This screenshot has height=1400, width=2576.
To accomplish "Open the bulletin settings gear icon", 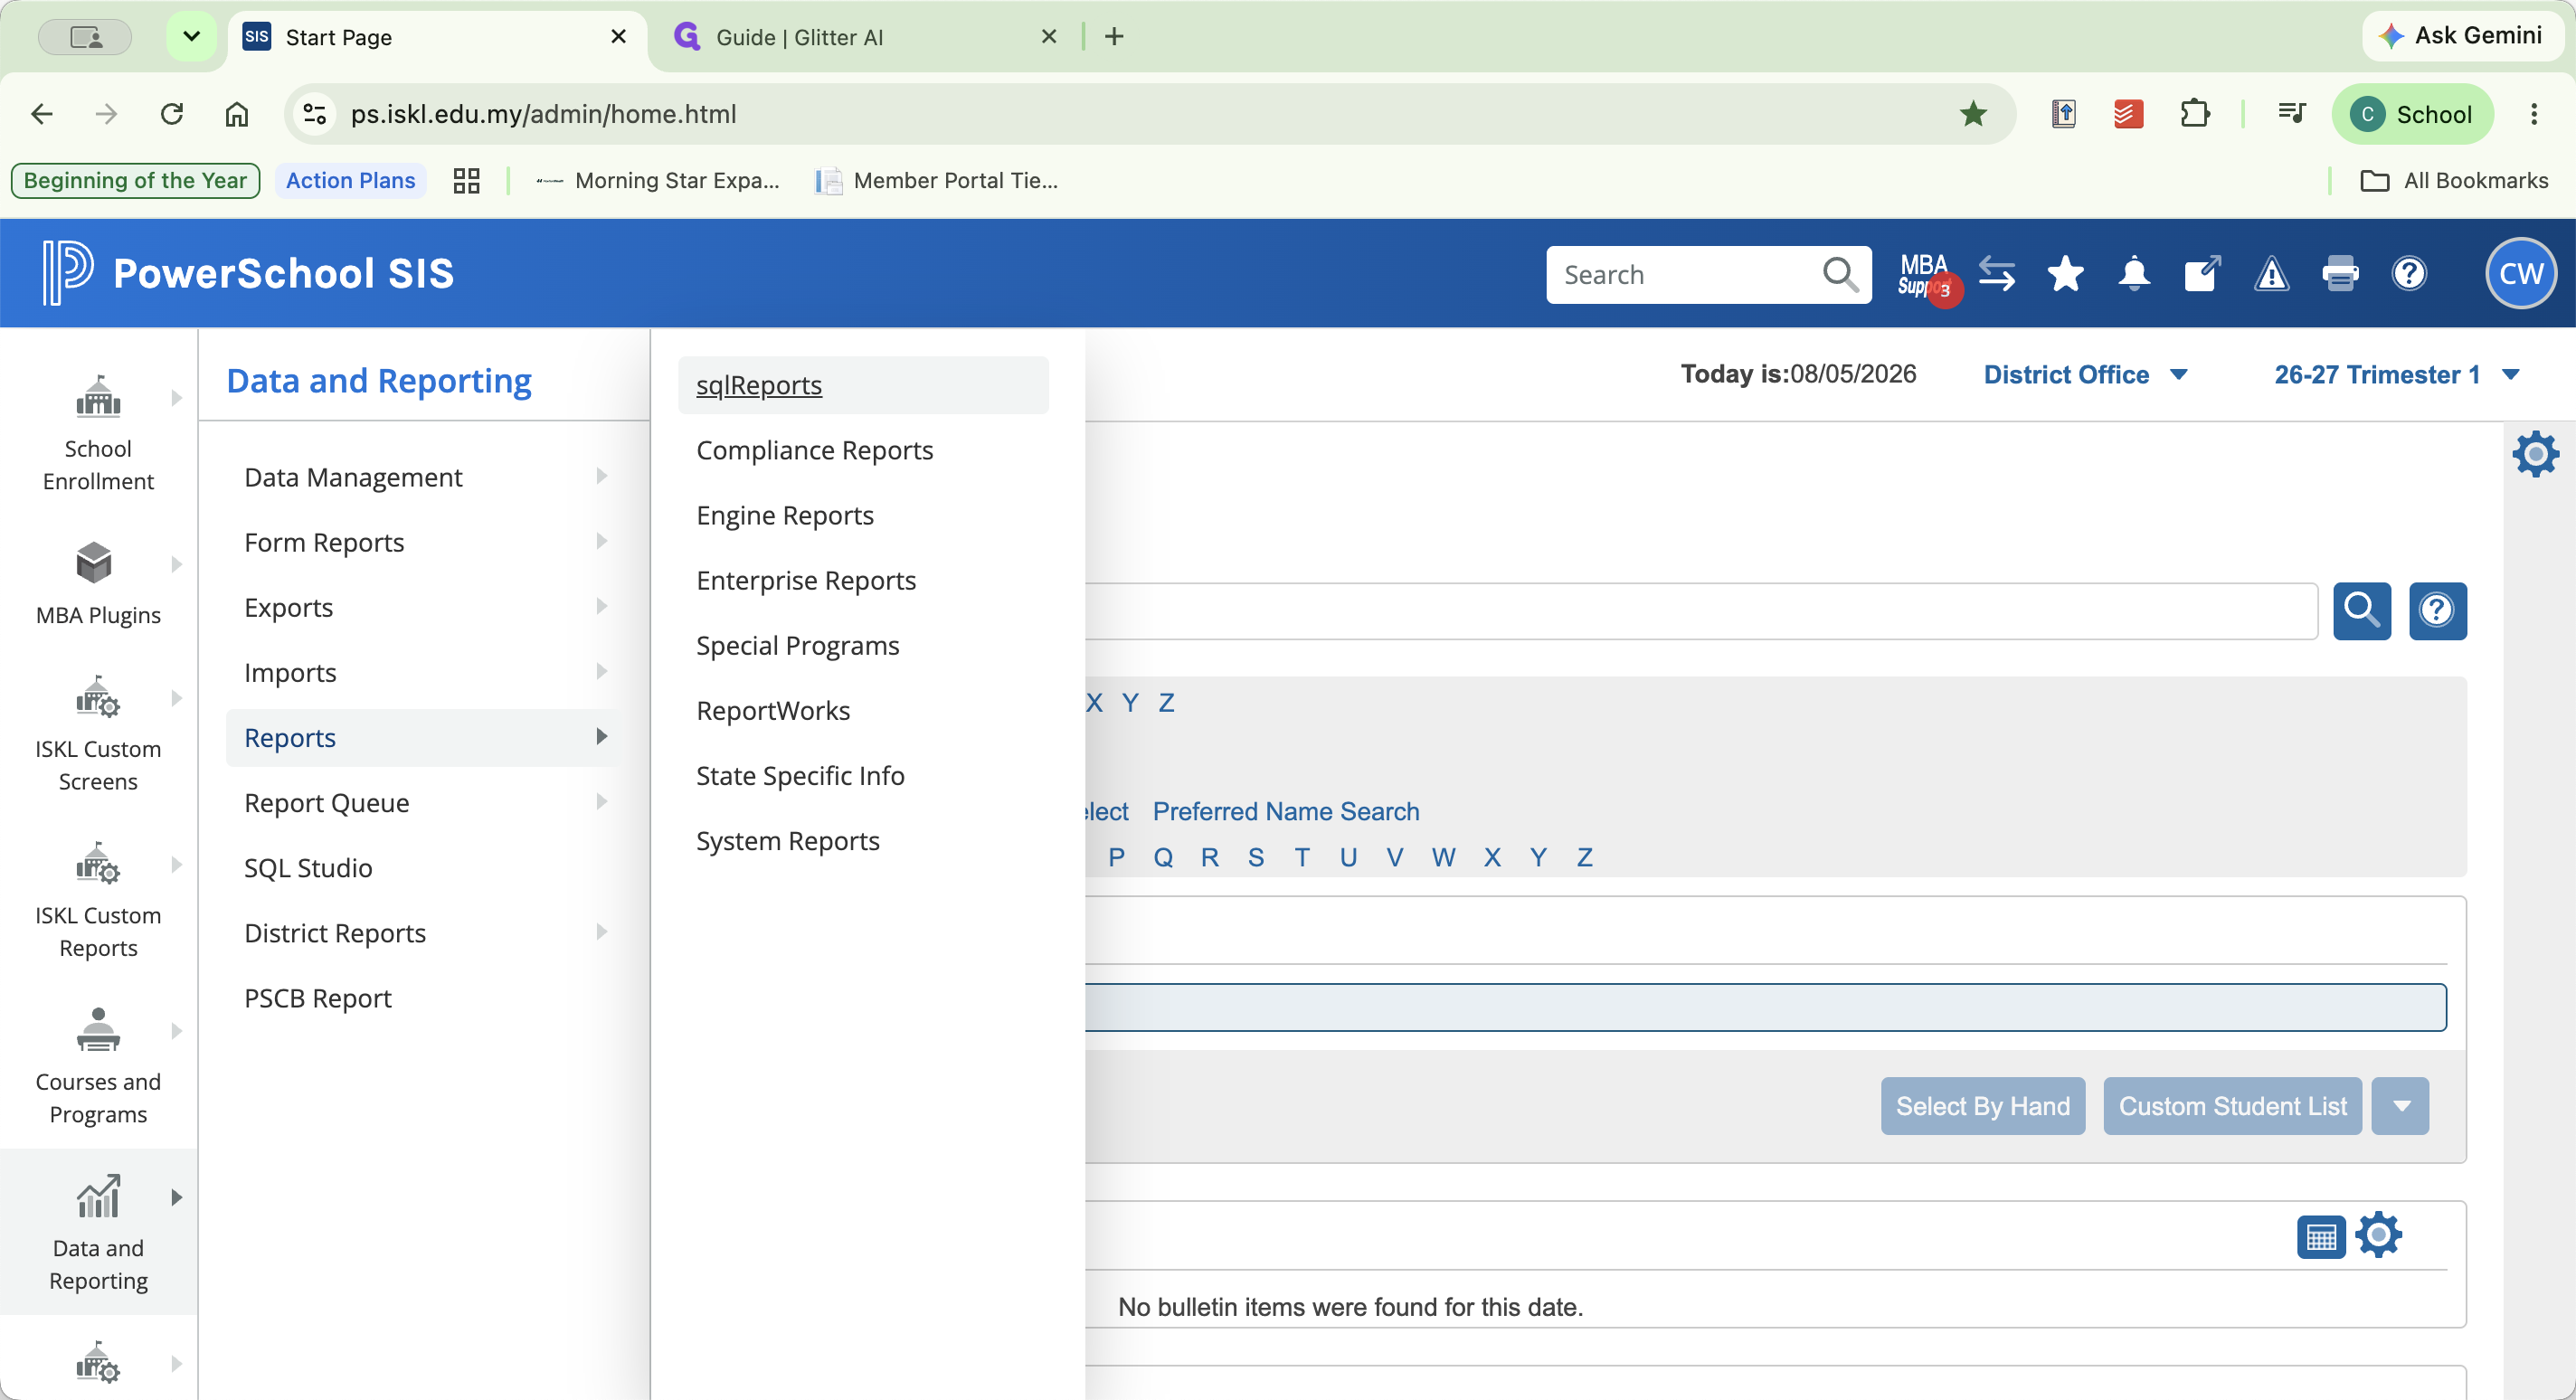I will pyautogui.click(x=2379, y=1235).
